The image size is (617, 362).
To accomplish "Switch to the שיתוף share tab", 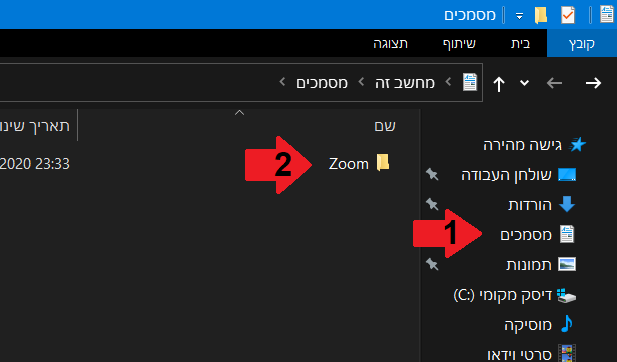I will click(459, 43).
